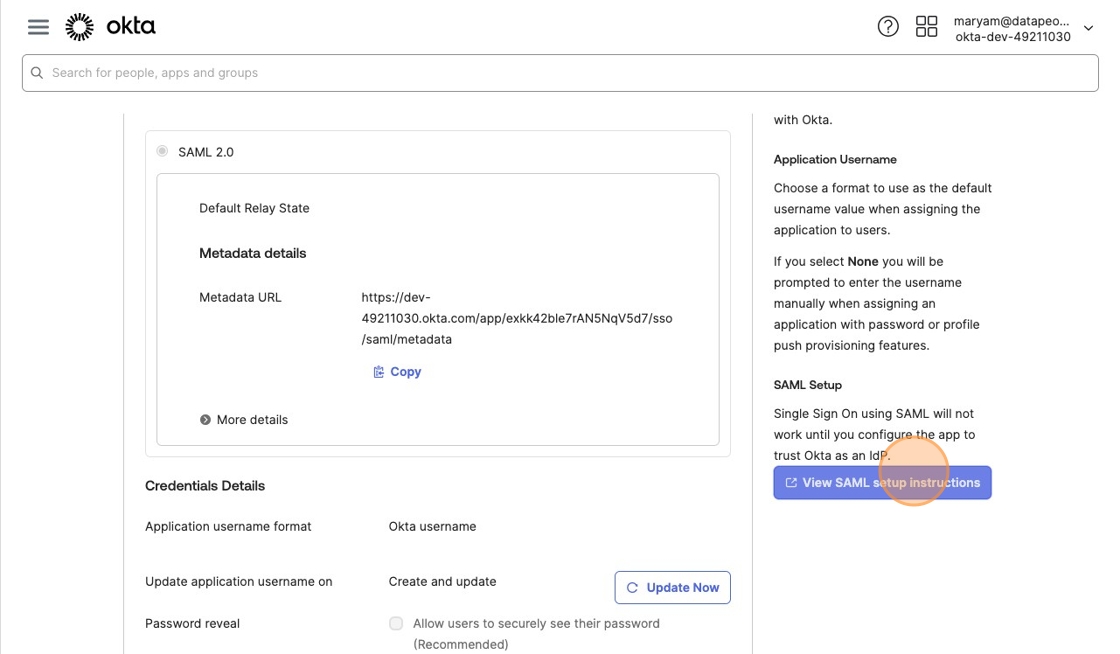Click the external link icon on SAML instructions
The image size is (1120, 654).
tap(791, 483)
